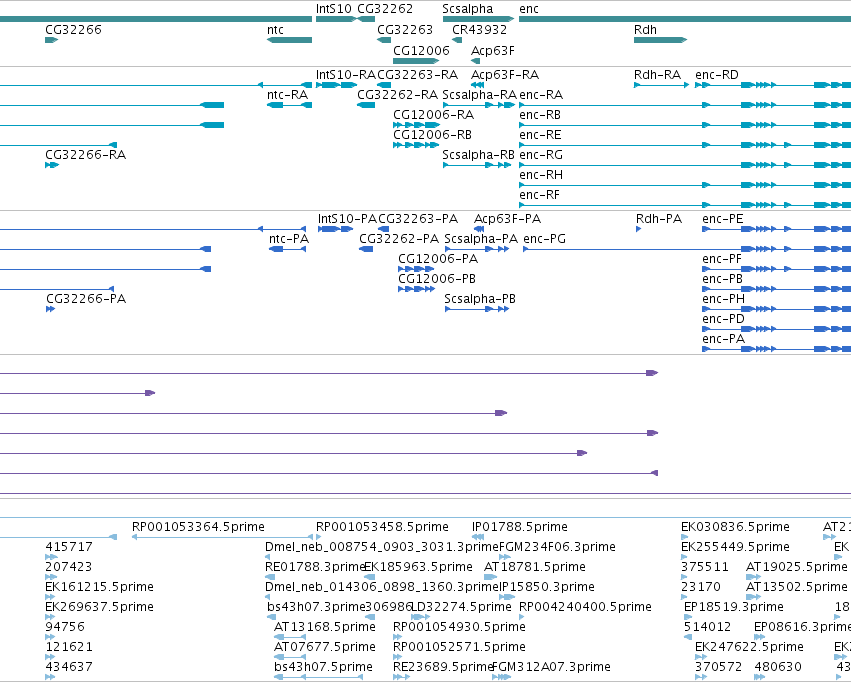The height and width of the screenshot is (682, 851).
Task: Select the CG32266-RA transcript label
Action: tap(85, 155)
